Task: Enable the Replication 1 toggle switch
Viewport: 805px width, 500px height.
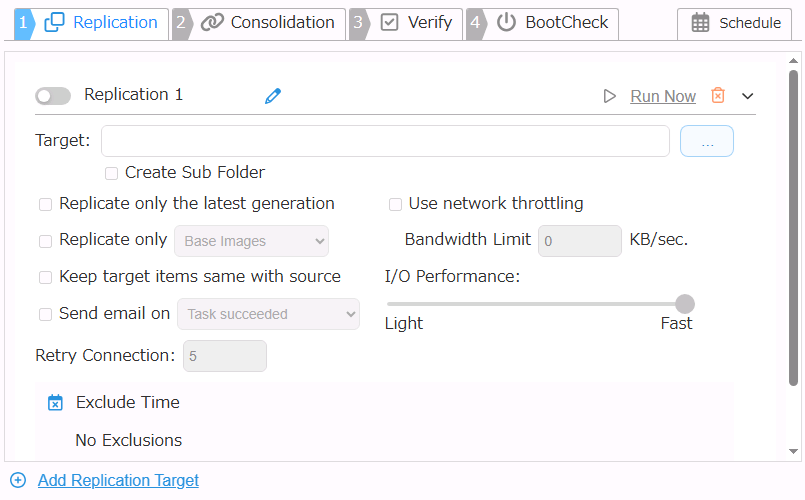Action: 53,96
